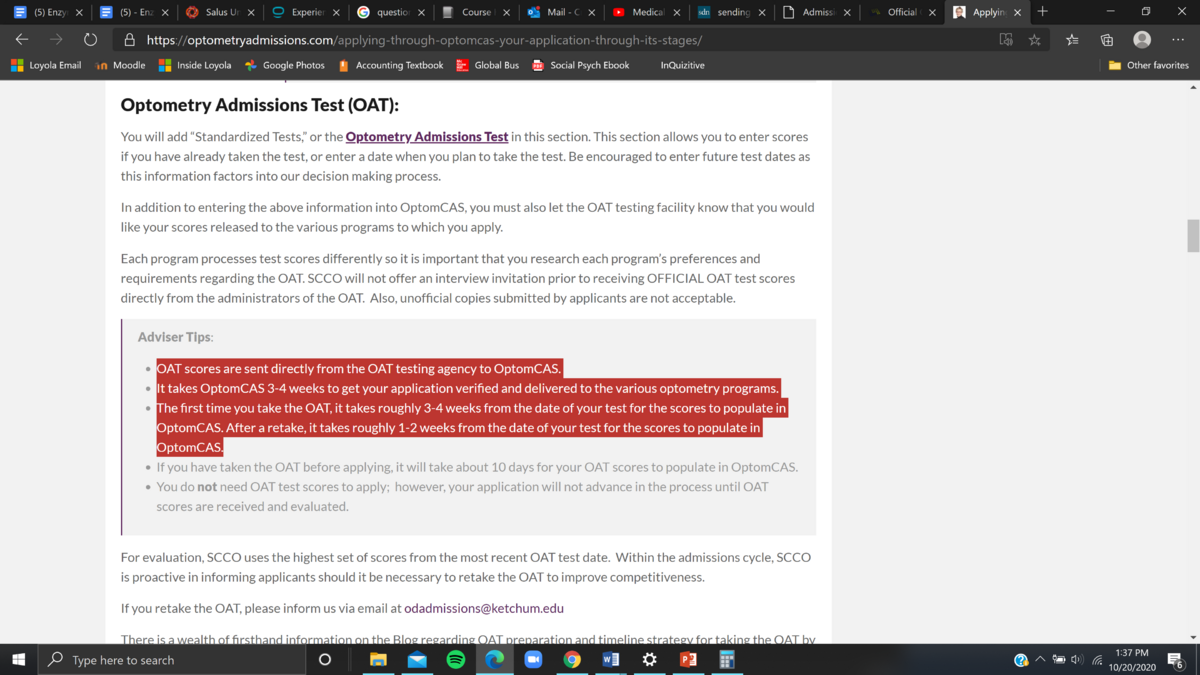Open the Other favorites folder
The height and width of the screenshot is (675, 1200).
(x=1148, y=65)
